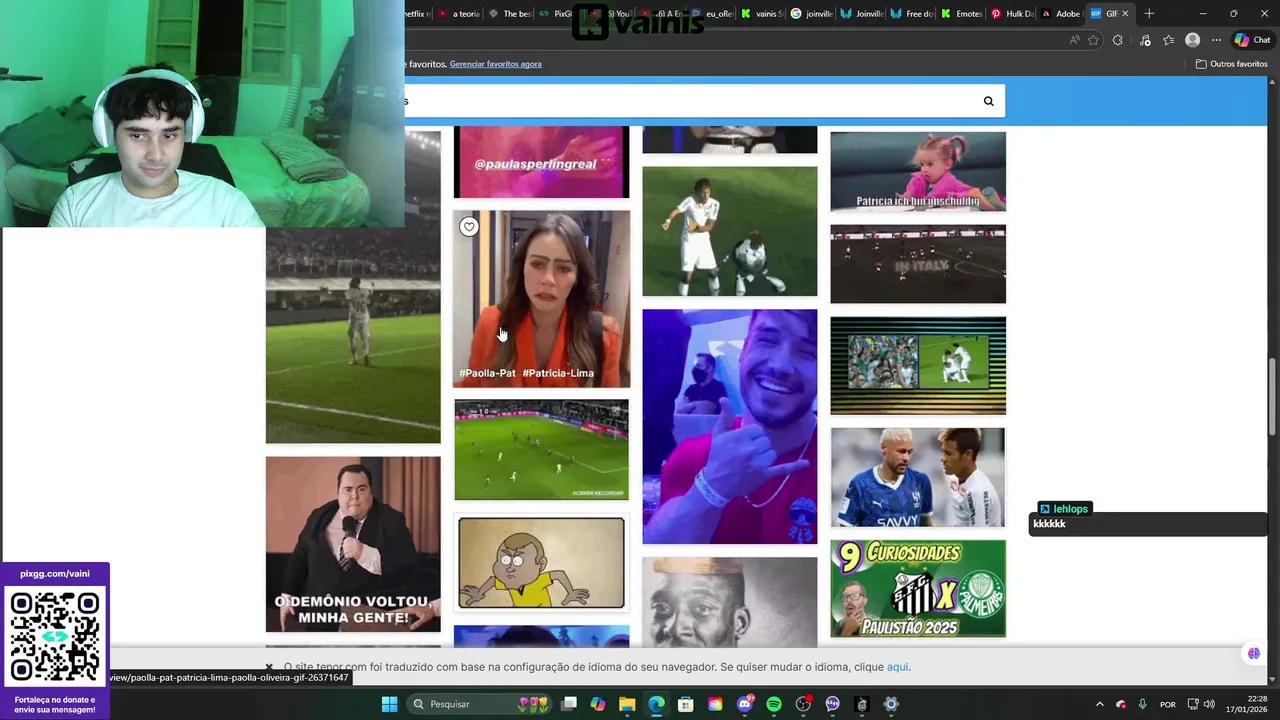Image resolution: width=1280 pixels, height=720 pixels.
Task: Open the Copilot Chat button
Action: (1252, 40)
